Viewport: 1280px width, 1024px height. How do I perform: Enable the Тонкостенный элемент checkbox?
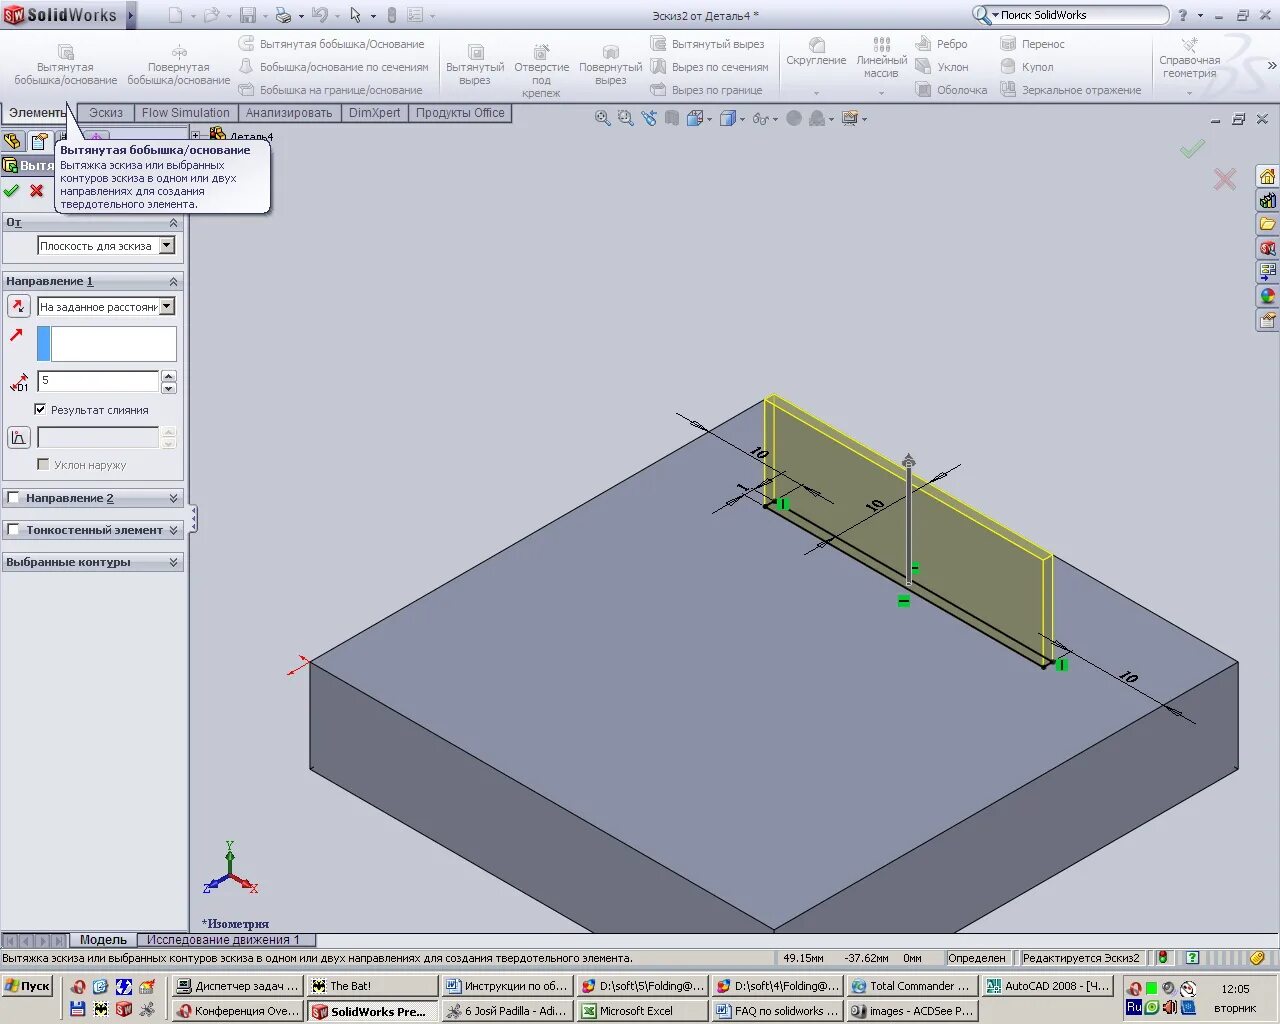coord(13,530)
